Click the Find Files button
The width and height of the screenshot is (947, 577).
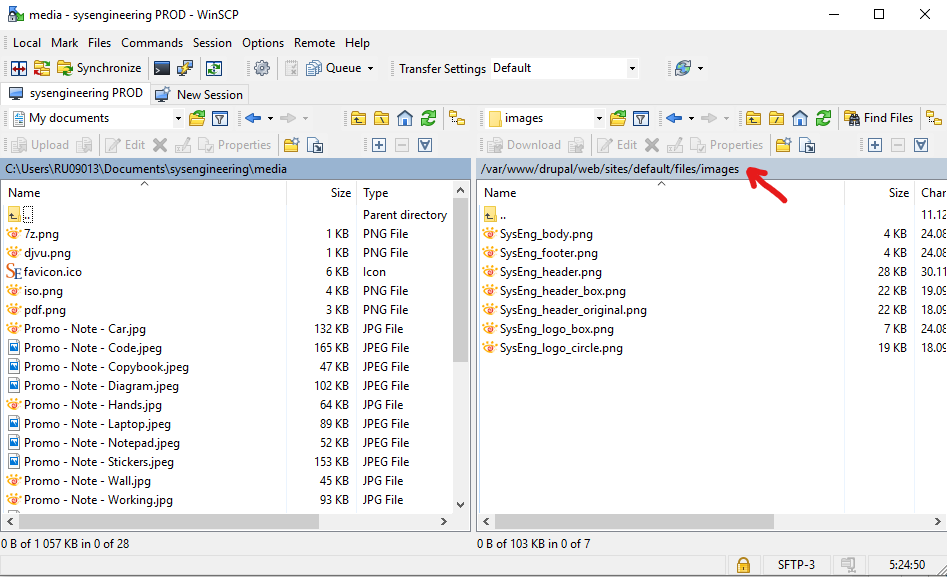878,118
